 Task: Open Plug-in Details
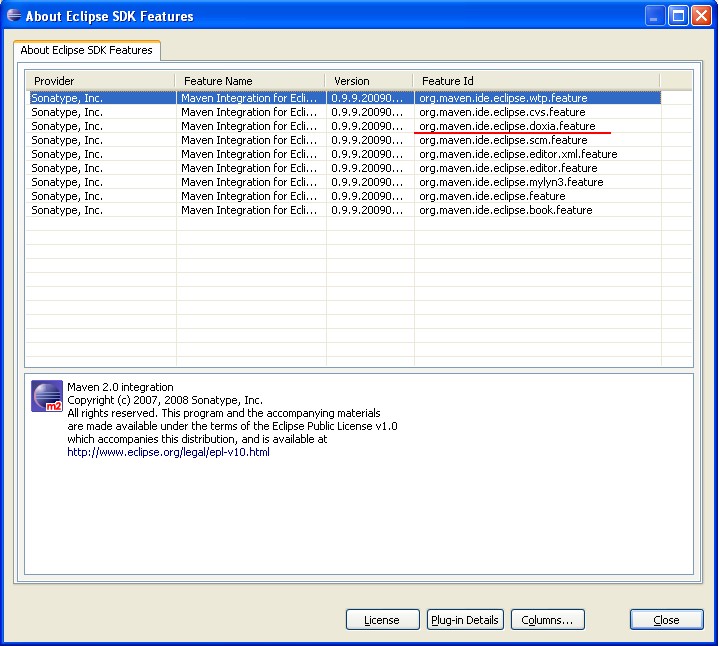tap(465, 620)
